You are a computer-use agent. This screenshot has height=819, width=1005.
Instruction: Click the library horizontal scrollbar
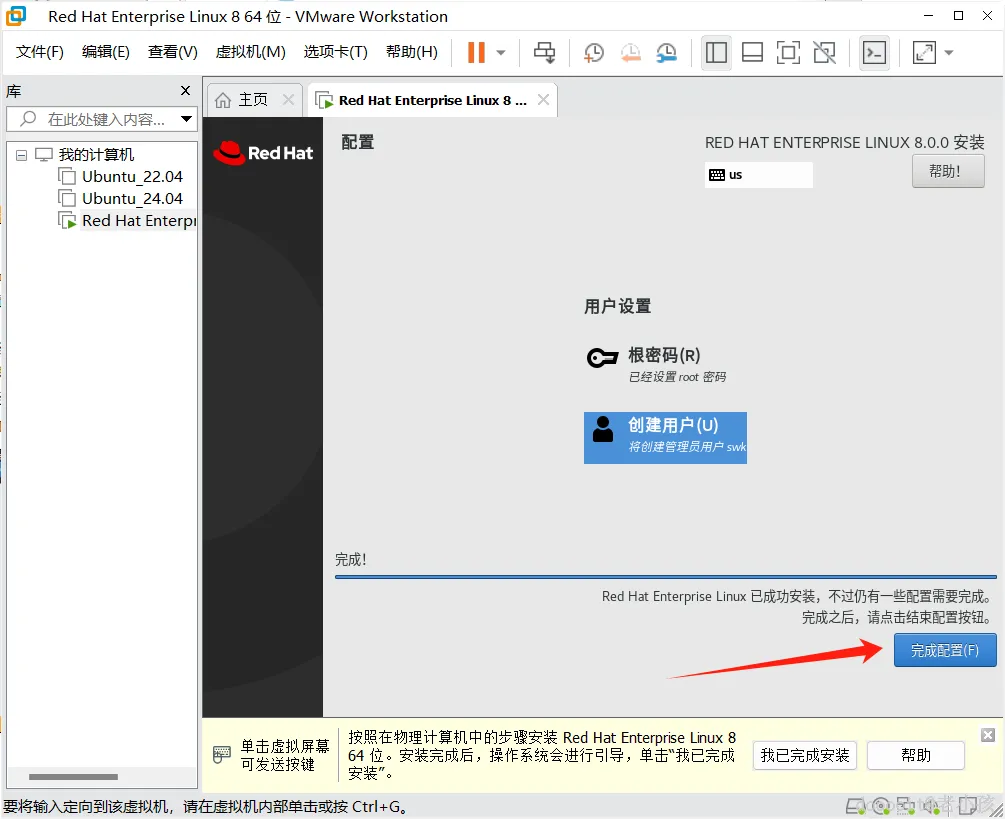click(73, 777)
